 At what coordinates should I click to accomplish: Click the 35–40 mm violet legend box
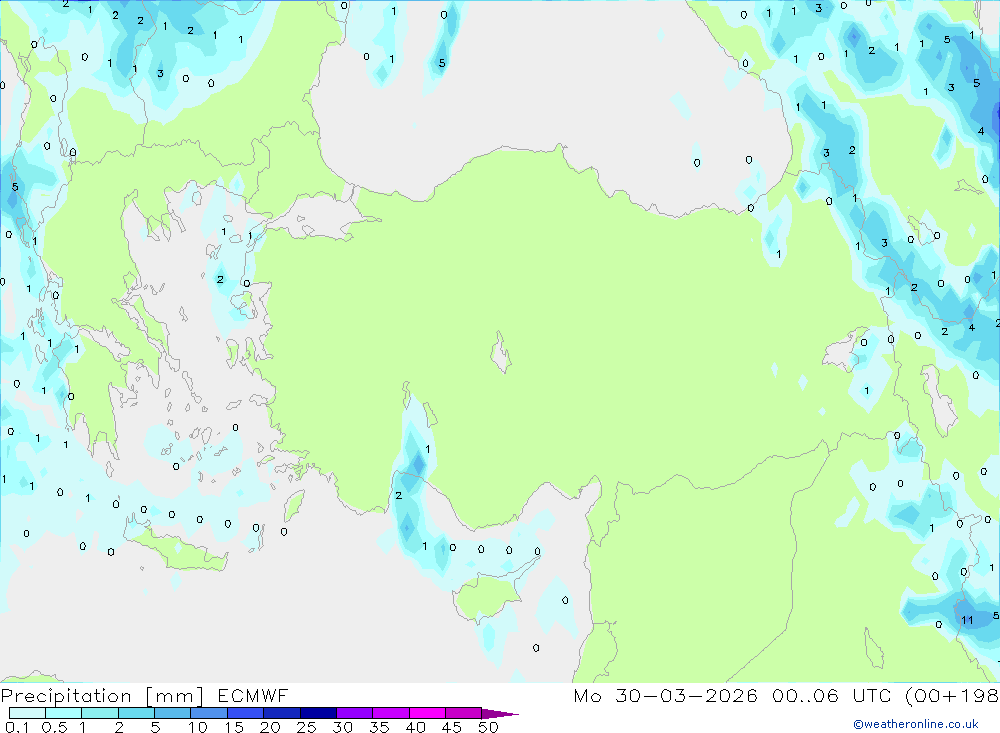click(390, 713)
